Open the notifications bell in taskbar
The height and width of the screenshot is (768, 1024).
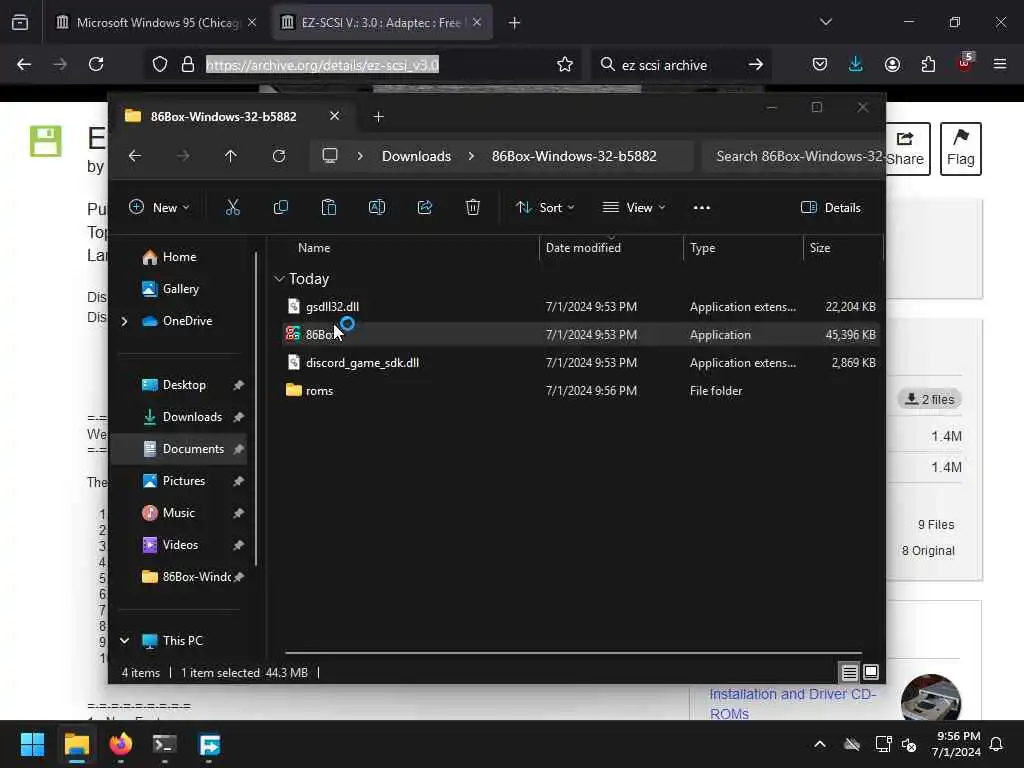(x=997, y=744)
